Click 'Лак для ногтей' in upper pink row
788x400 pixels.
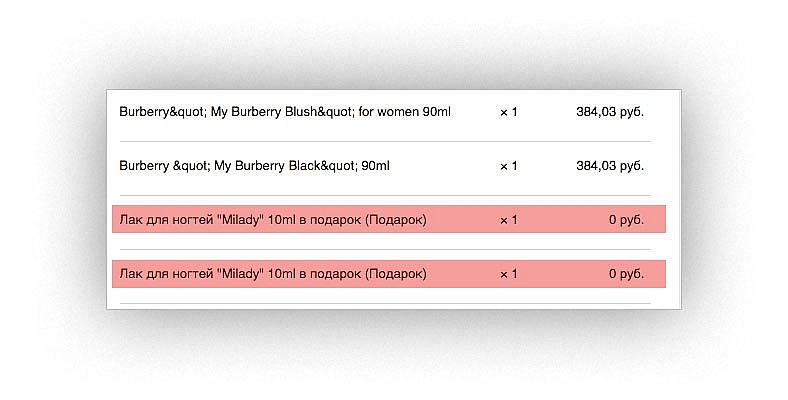[x=167, y=220]
